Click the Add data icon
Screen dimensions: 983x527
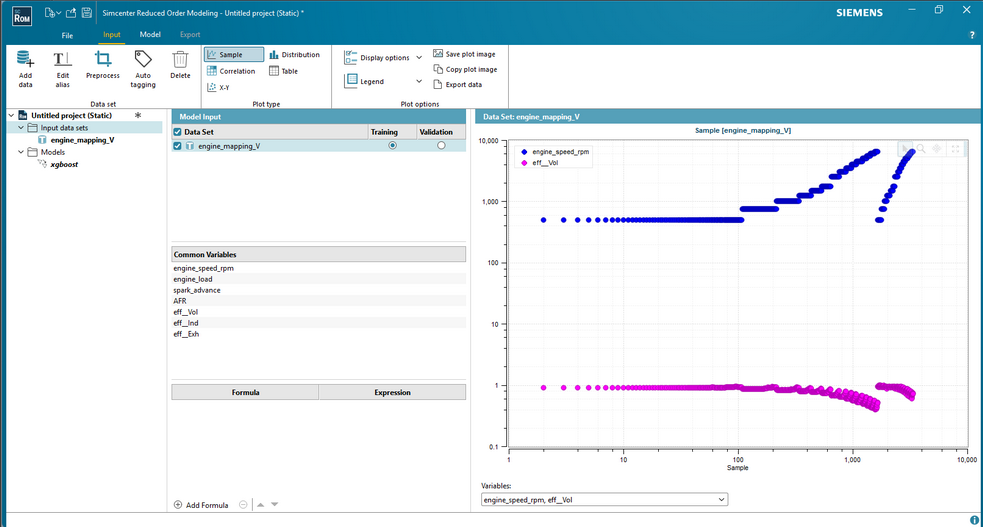coord(25,60)
